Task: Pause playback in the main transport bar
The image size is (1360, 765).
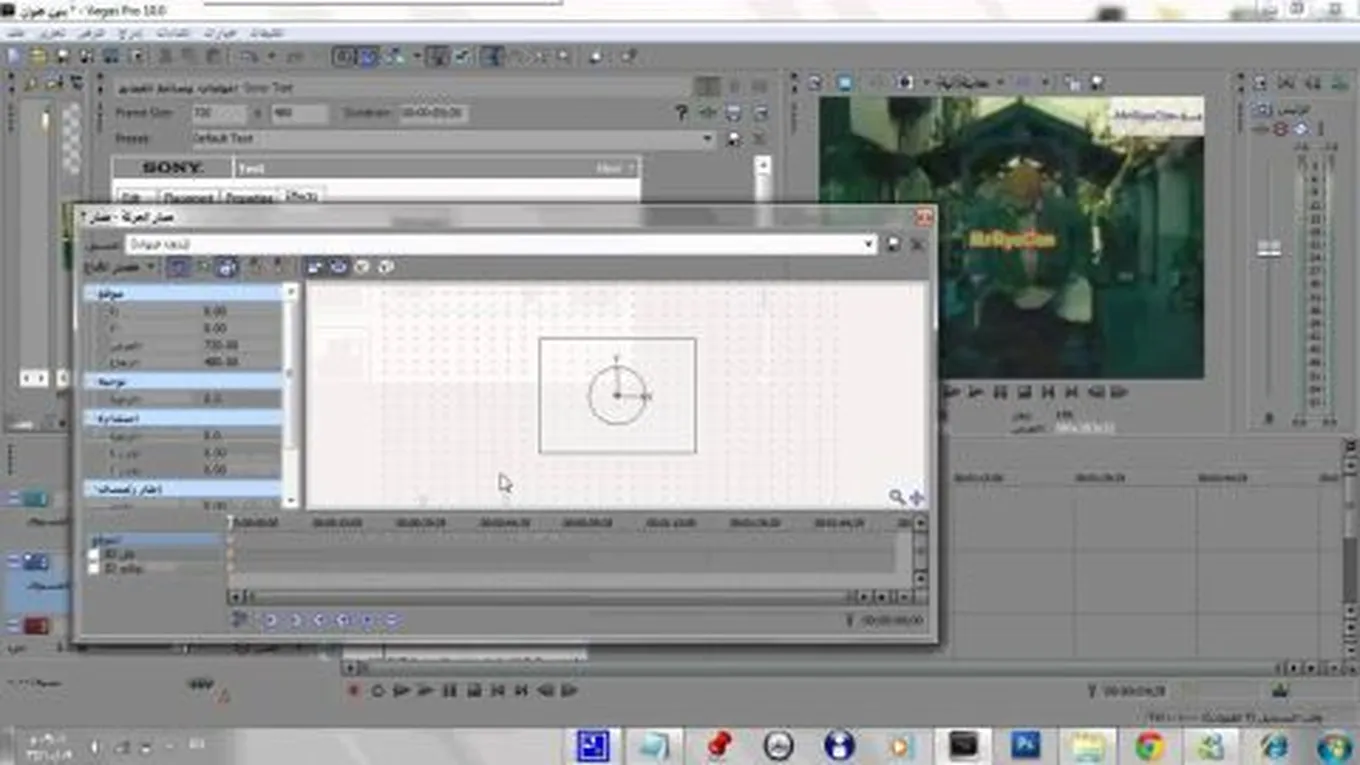Action: pyautogui.click(x=450, y=690)
